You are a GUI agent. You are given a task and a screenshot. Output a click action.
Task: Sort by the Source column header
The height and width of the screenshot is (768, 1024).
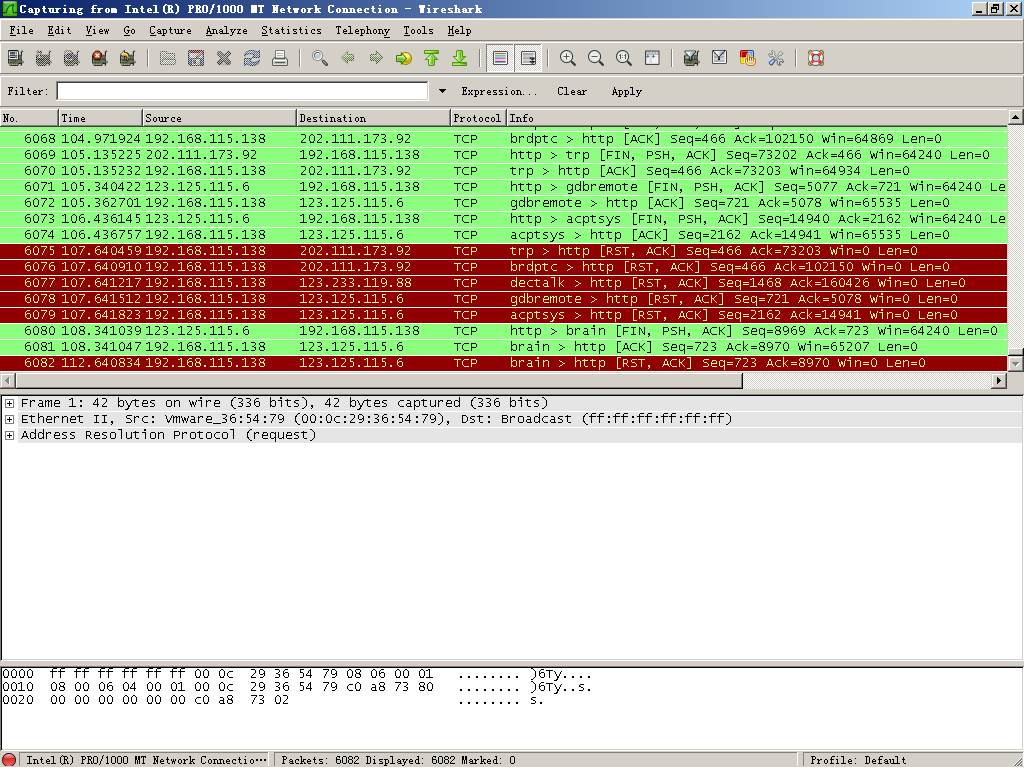(x=219, y=118)
